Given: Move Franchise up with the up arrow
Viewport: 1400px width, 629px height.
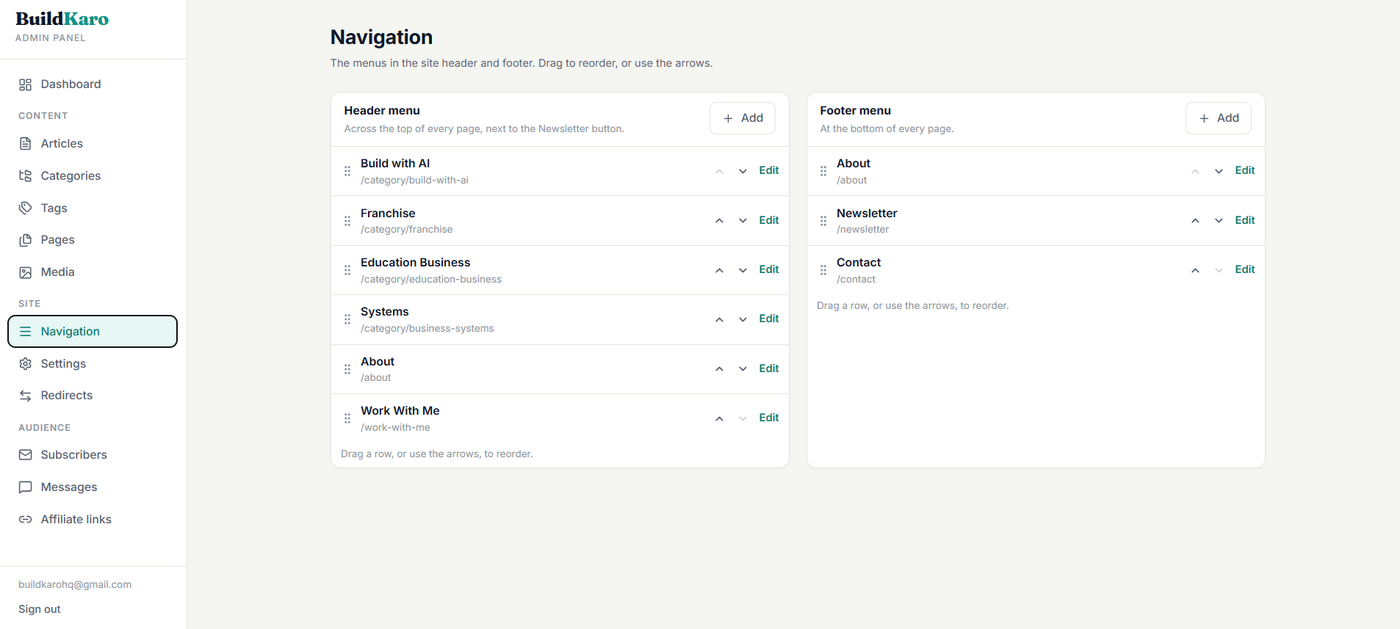Looking at the screenshot, I should [719, 221].
